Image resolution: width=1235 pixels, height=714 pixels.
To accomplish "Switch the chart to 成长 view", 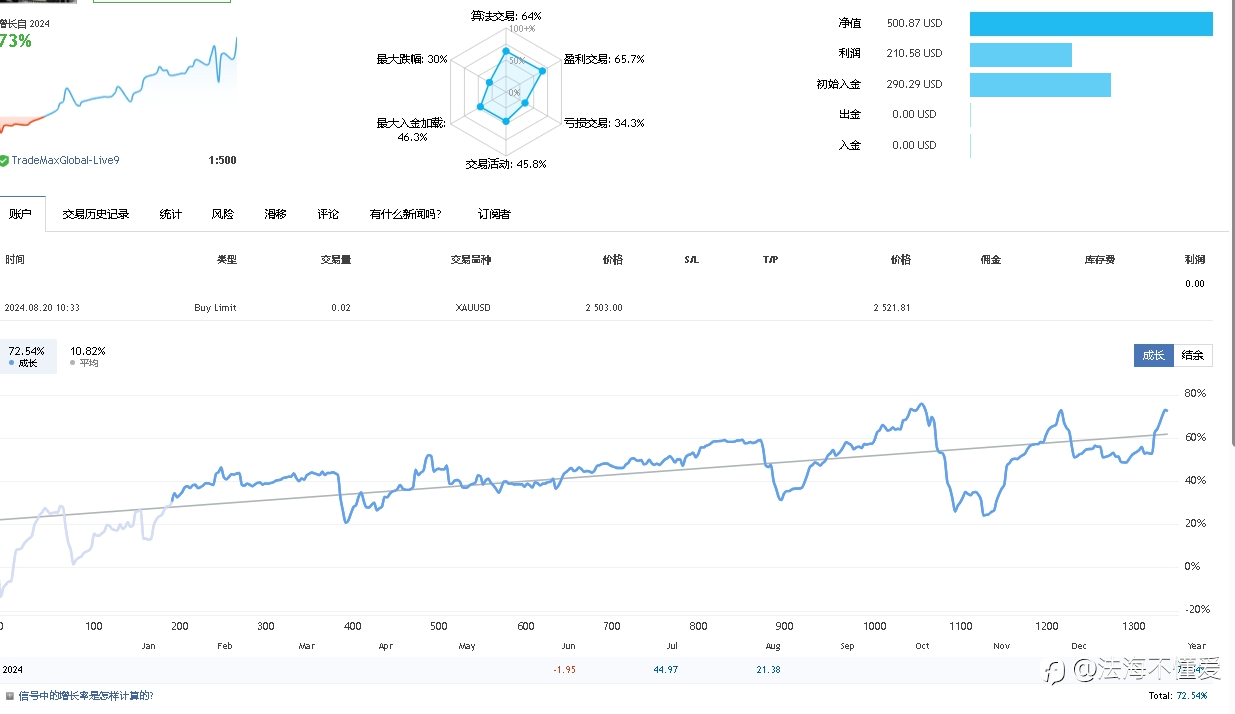I will click(1153, 355).
